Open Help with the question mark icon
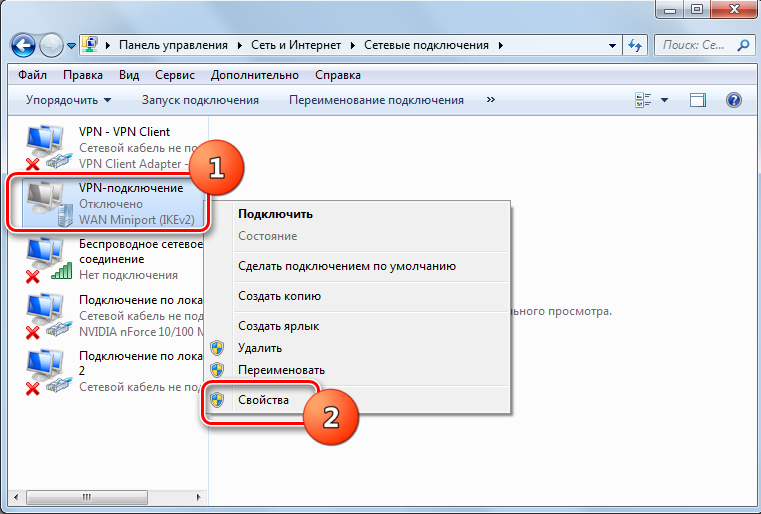 coord(734,100)
